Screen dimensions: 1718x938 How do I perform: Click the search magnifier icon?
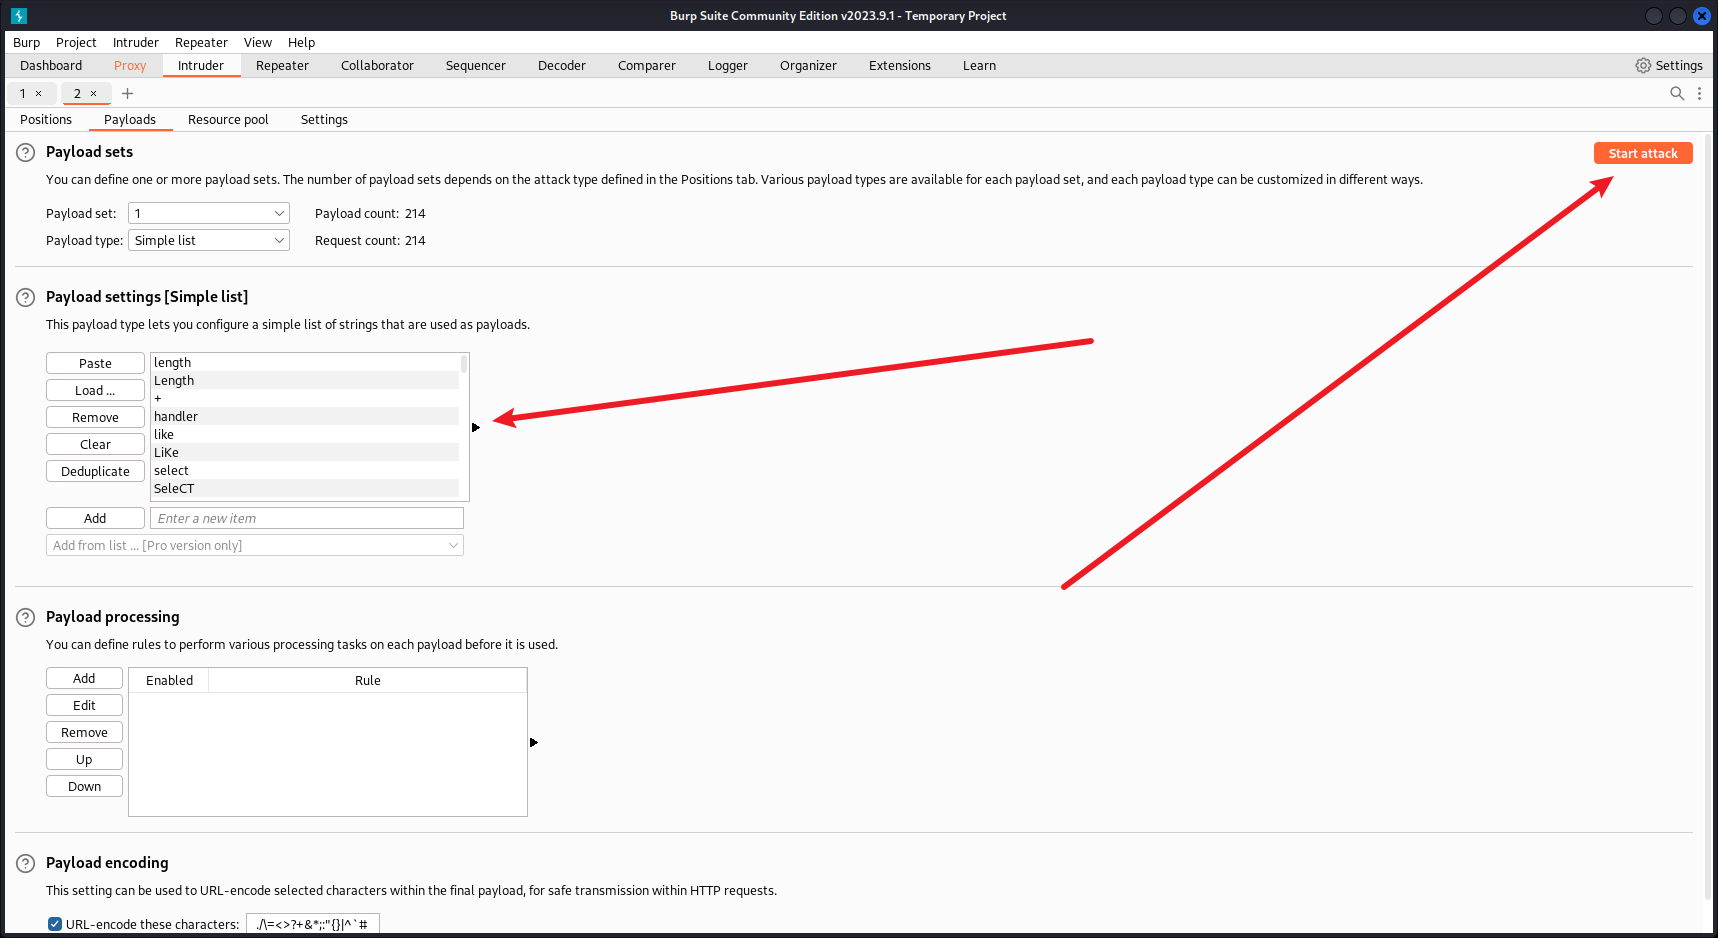click(1677, 93)
